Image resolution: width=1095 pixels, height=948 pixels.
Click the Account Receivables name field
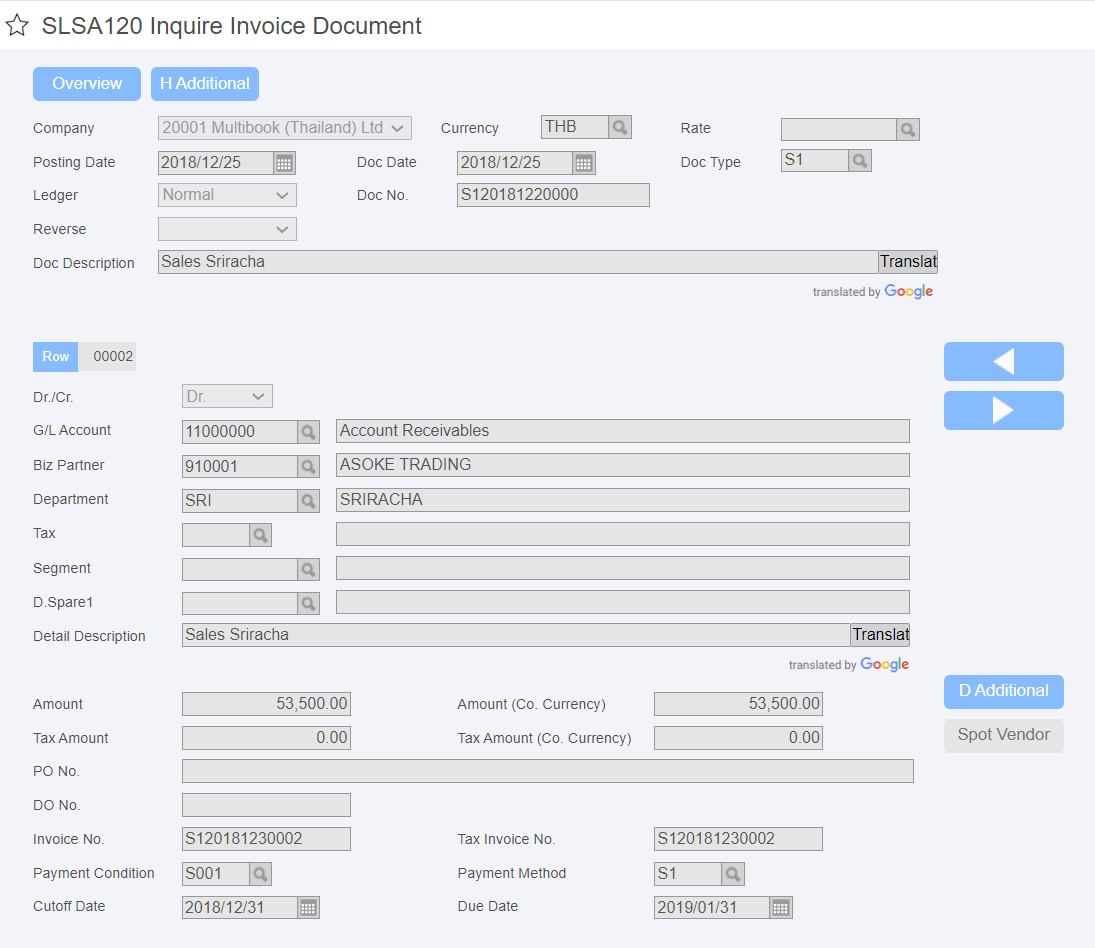pyautogui.click(x=622, y=431)
